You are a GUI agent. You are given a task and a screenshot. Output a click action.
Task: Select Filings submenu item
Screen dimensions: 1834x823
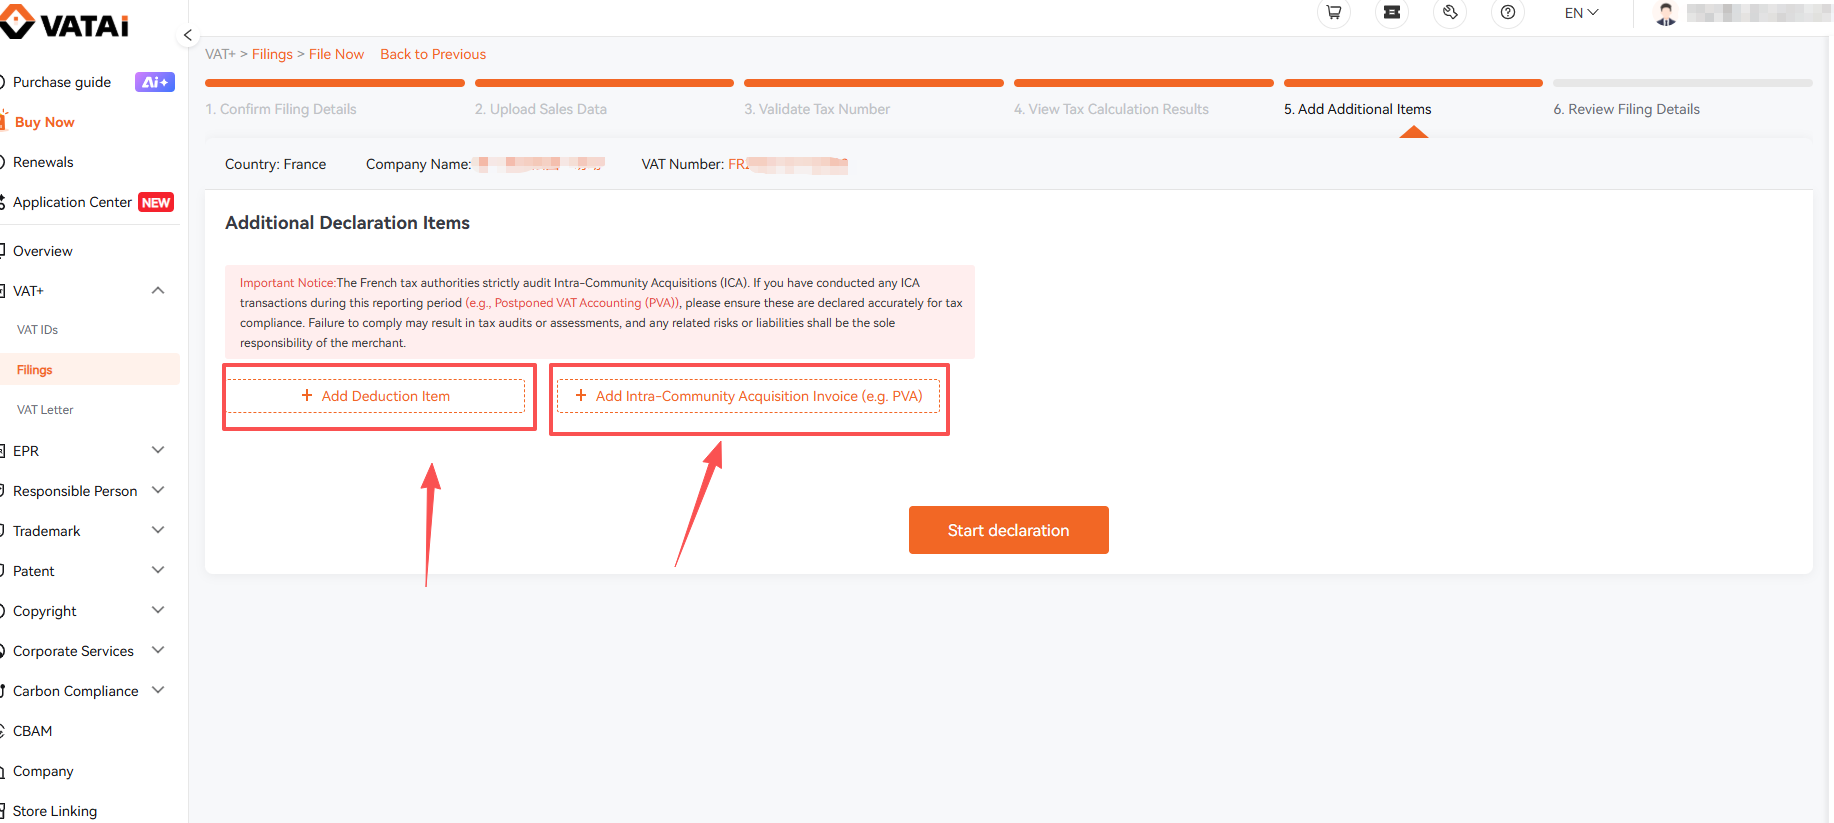coord(90,370)
